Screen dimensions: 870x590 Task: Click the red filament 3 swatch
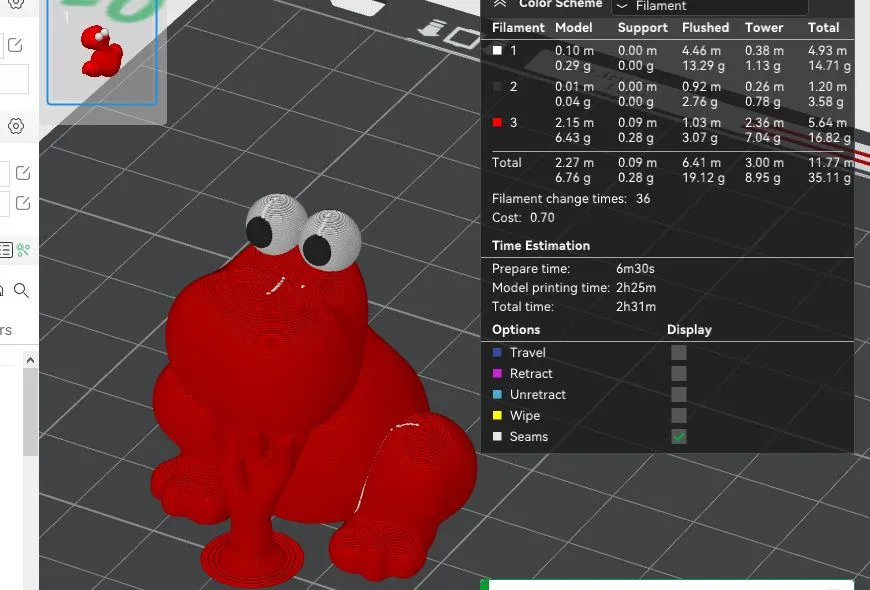498,122
